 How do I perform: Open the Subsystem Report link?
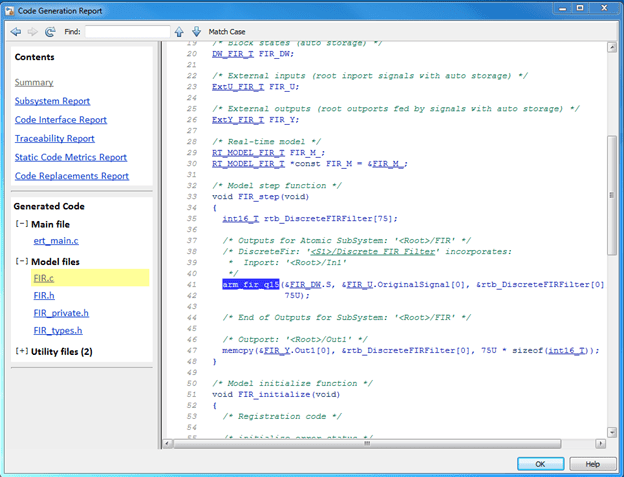click(52, 101)
